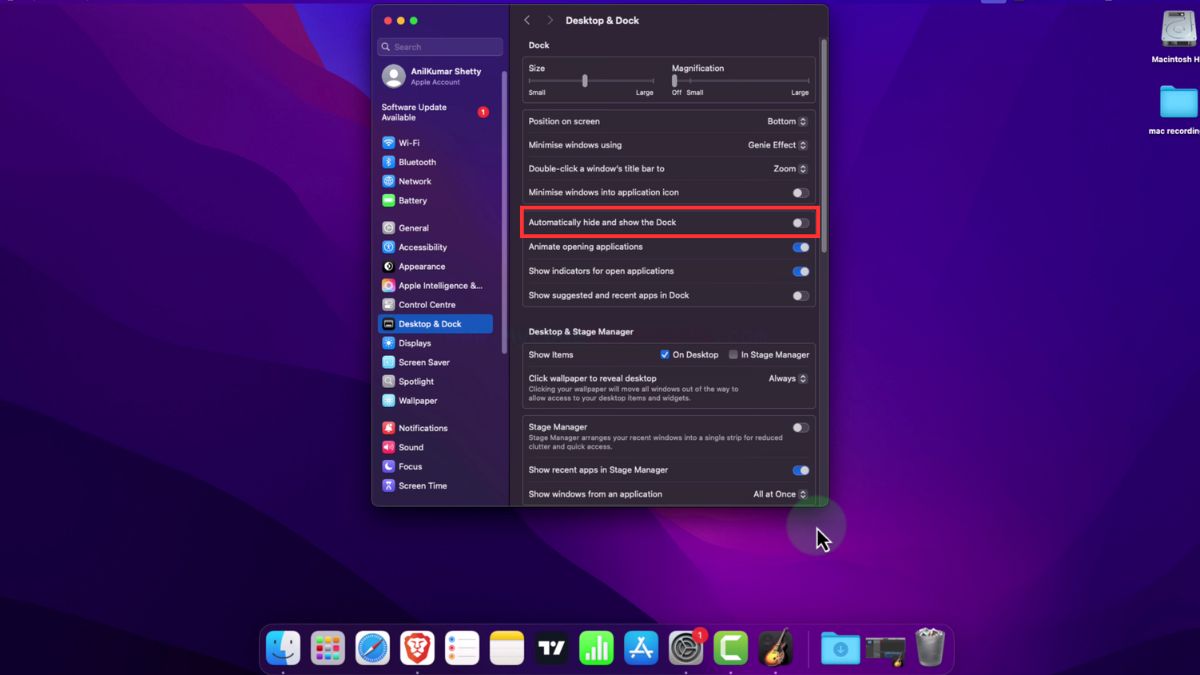Uncheck Show Items On Desktop checkbox
Image resolution: width=1200 pixels, height=675 pixels.
pos(665,355)
